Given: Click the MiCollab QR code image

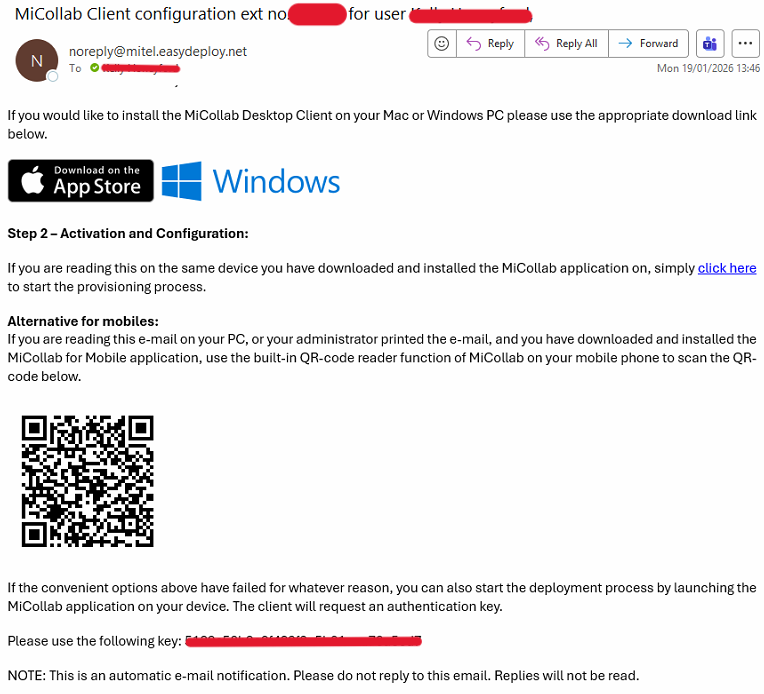Looking at the screenshot, I should click(x=88, y=481).
